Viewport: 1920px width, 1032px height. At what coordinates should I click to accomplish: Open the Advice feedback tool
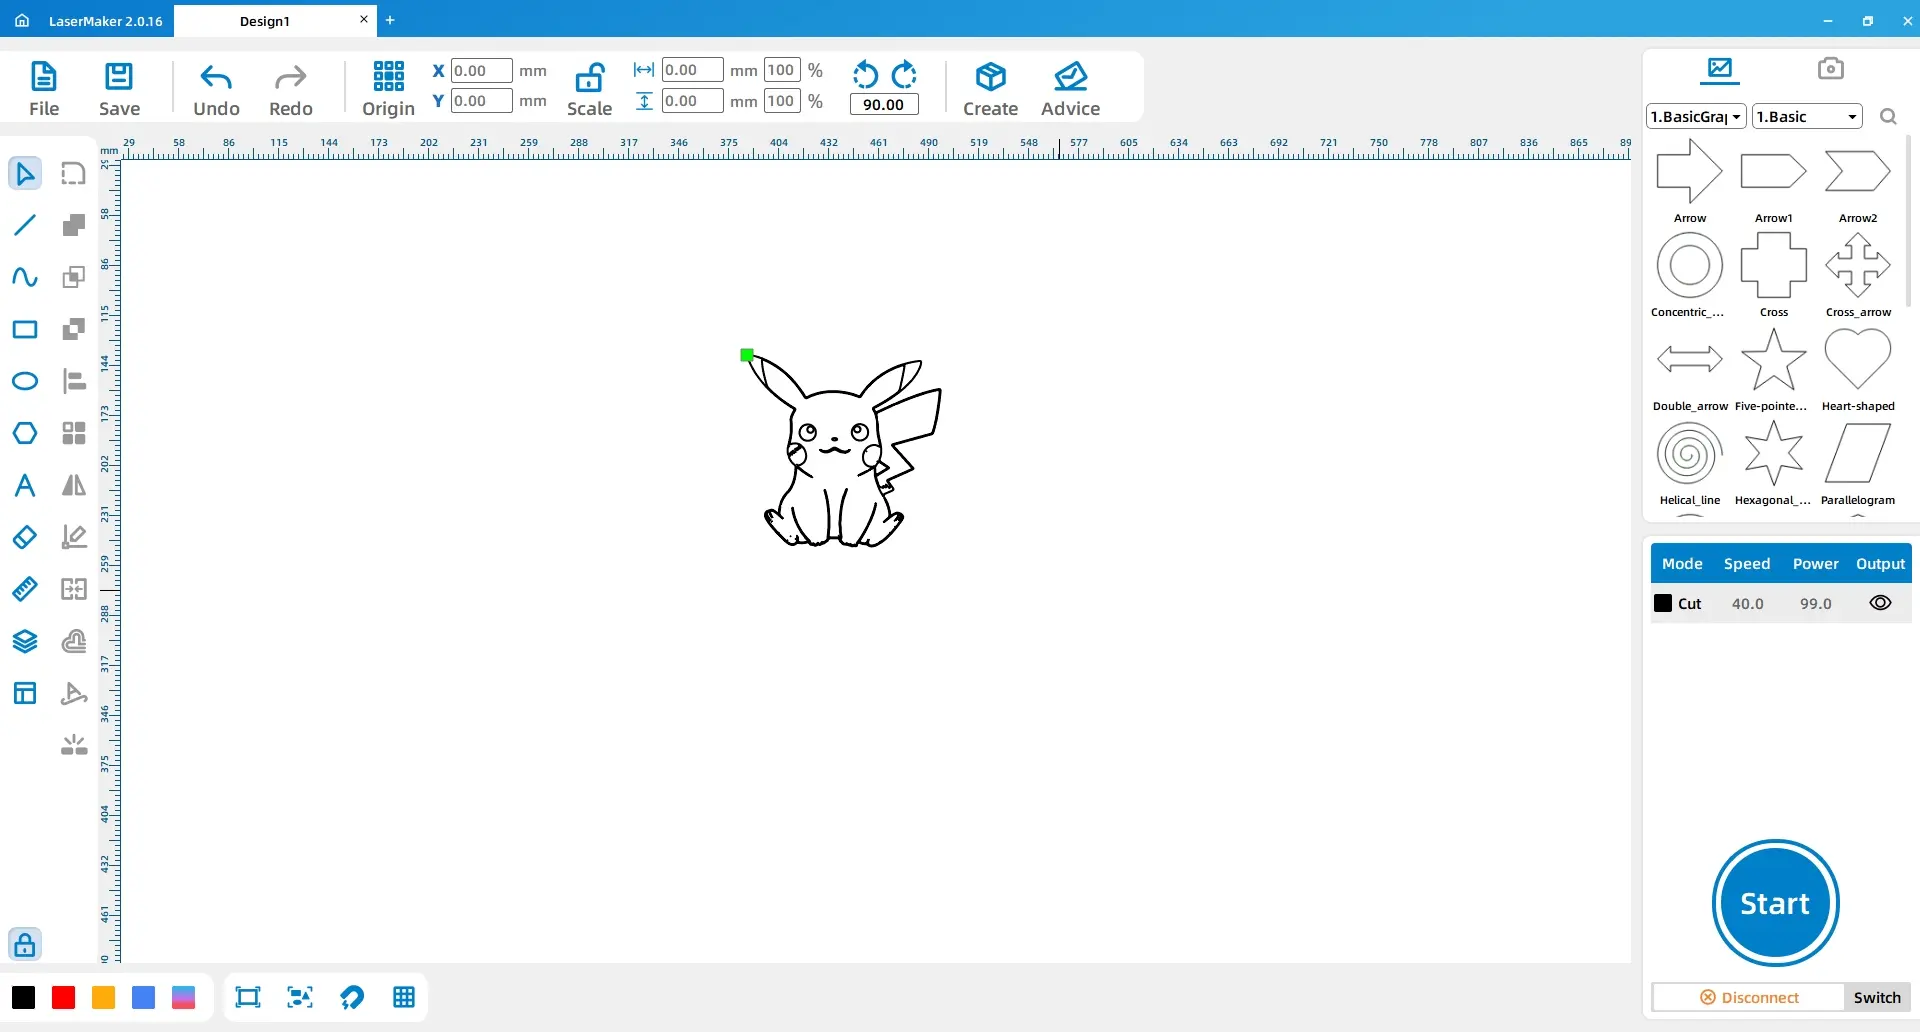pyautogui.click(x=1070, y=88)
